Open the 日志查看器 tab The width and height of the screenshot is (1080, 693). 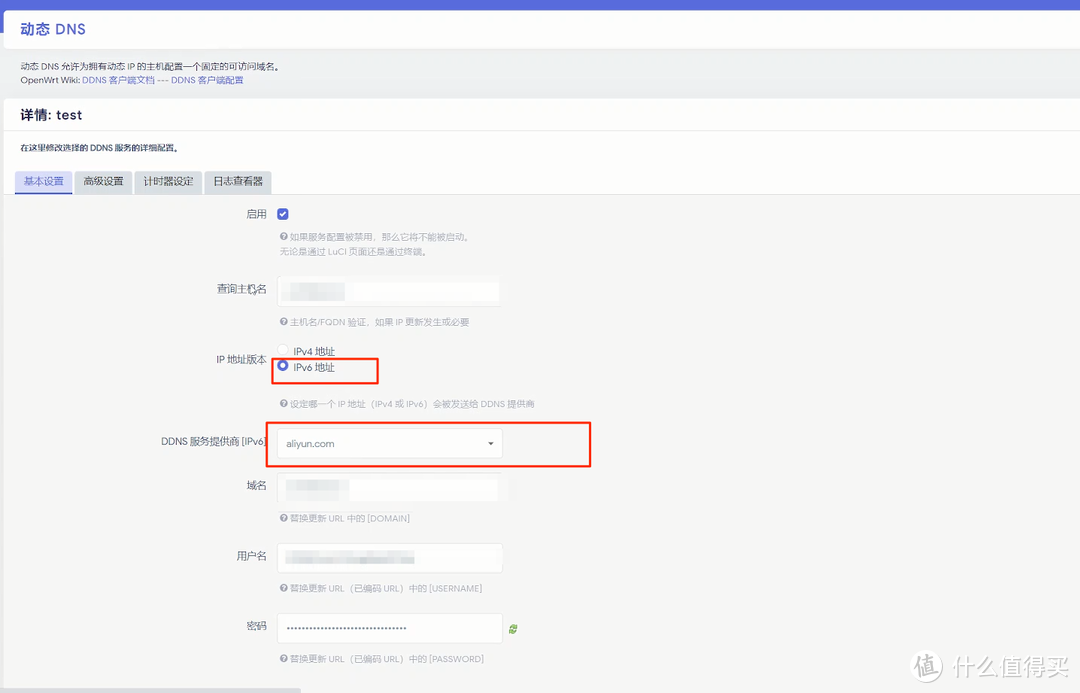tap(238, 182)
